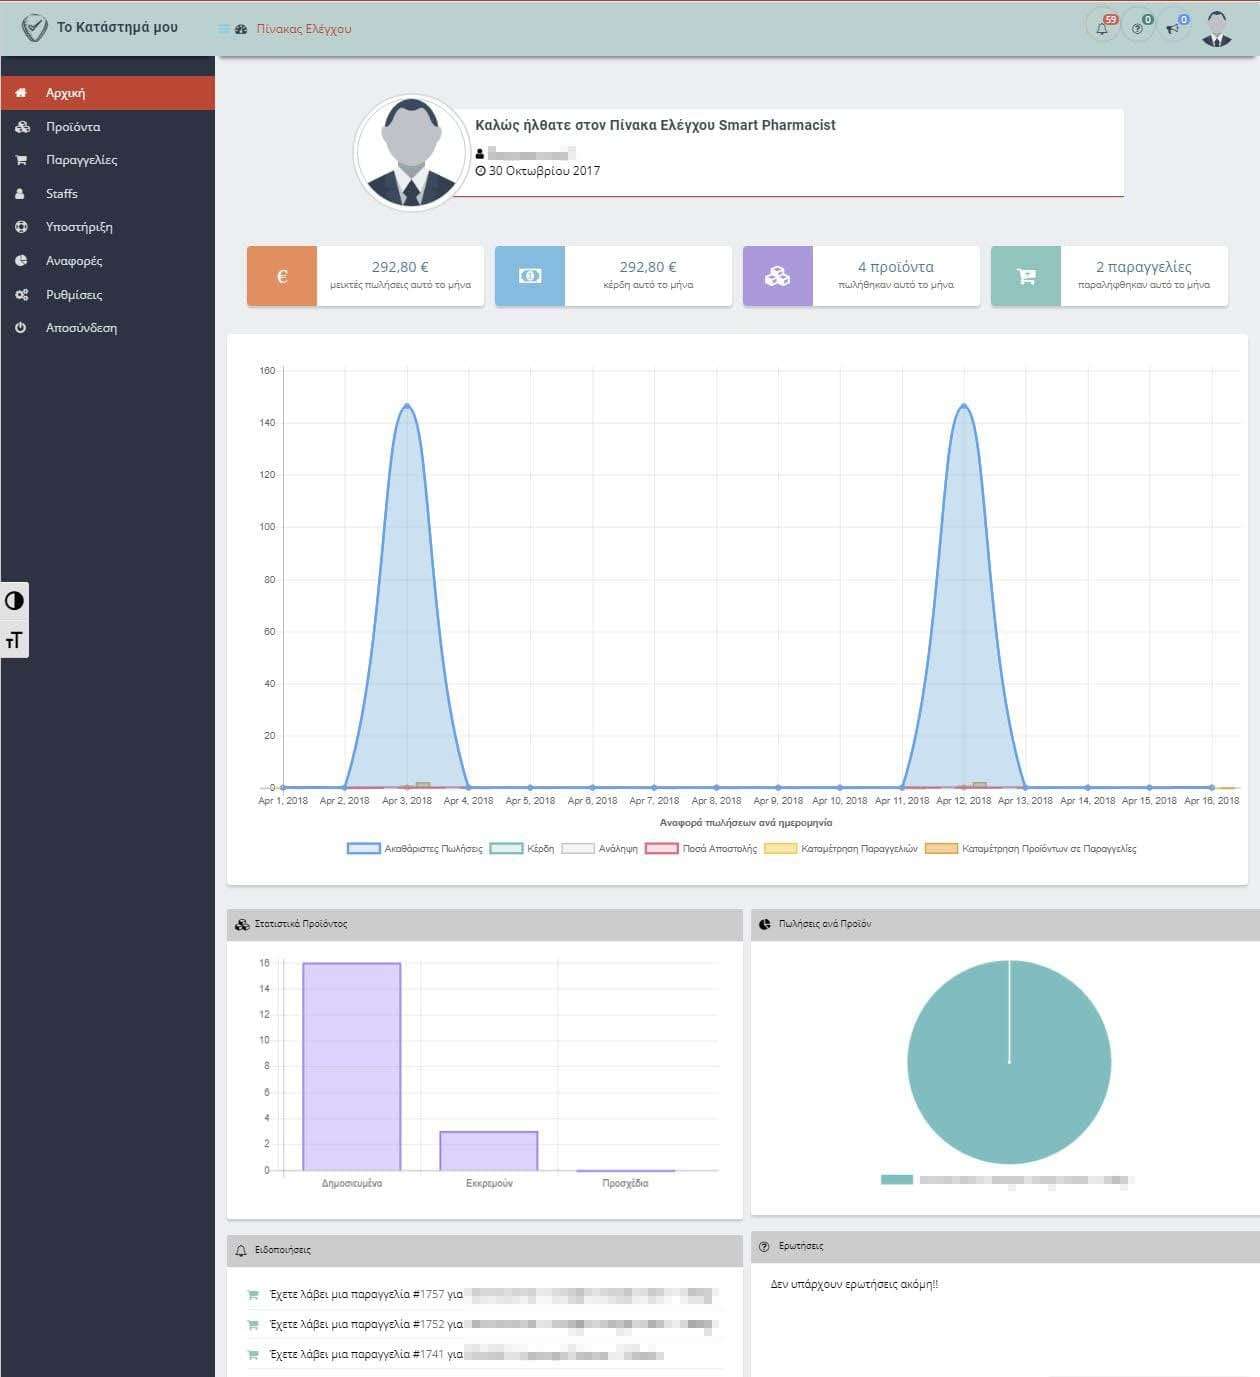Image resolution: width=1260 pixels, height=1377 pixels.
Task: Click the notifications bell icon in header
Action: click(x=1102, y=28)
